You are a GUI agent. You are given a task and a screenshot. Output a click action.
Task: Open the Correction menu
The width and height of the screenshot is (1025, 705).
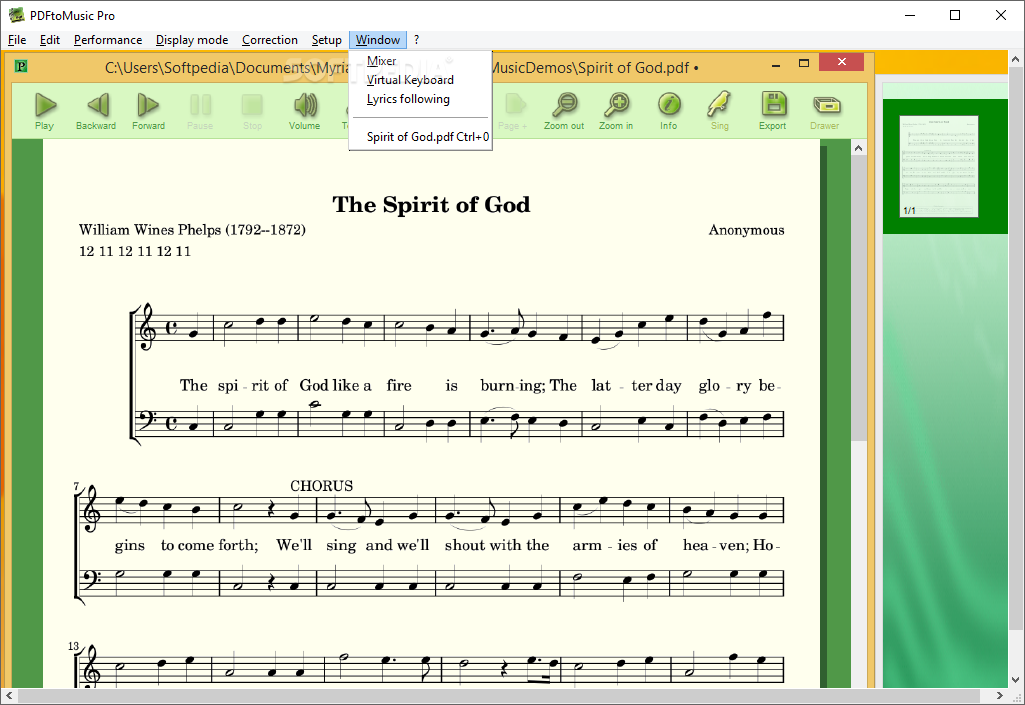(x=270, y=40)
